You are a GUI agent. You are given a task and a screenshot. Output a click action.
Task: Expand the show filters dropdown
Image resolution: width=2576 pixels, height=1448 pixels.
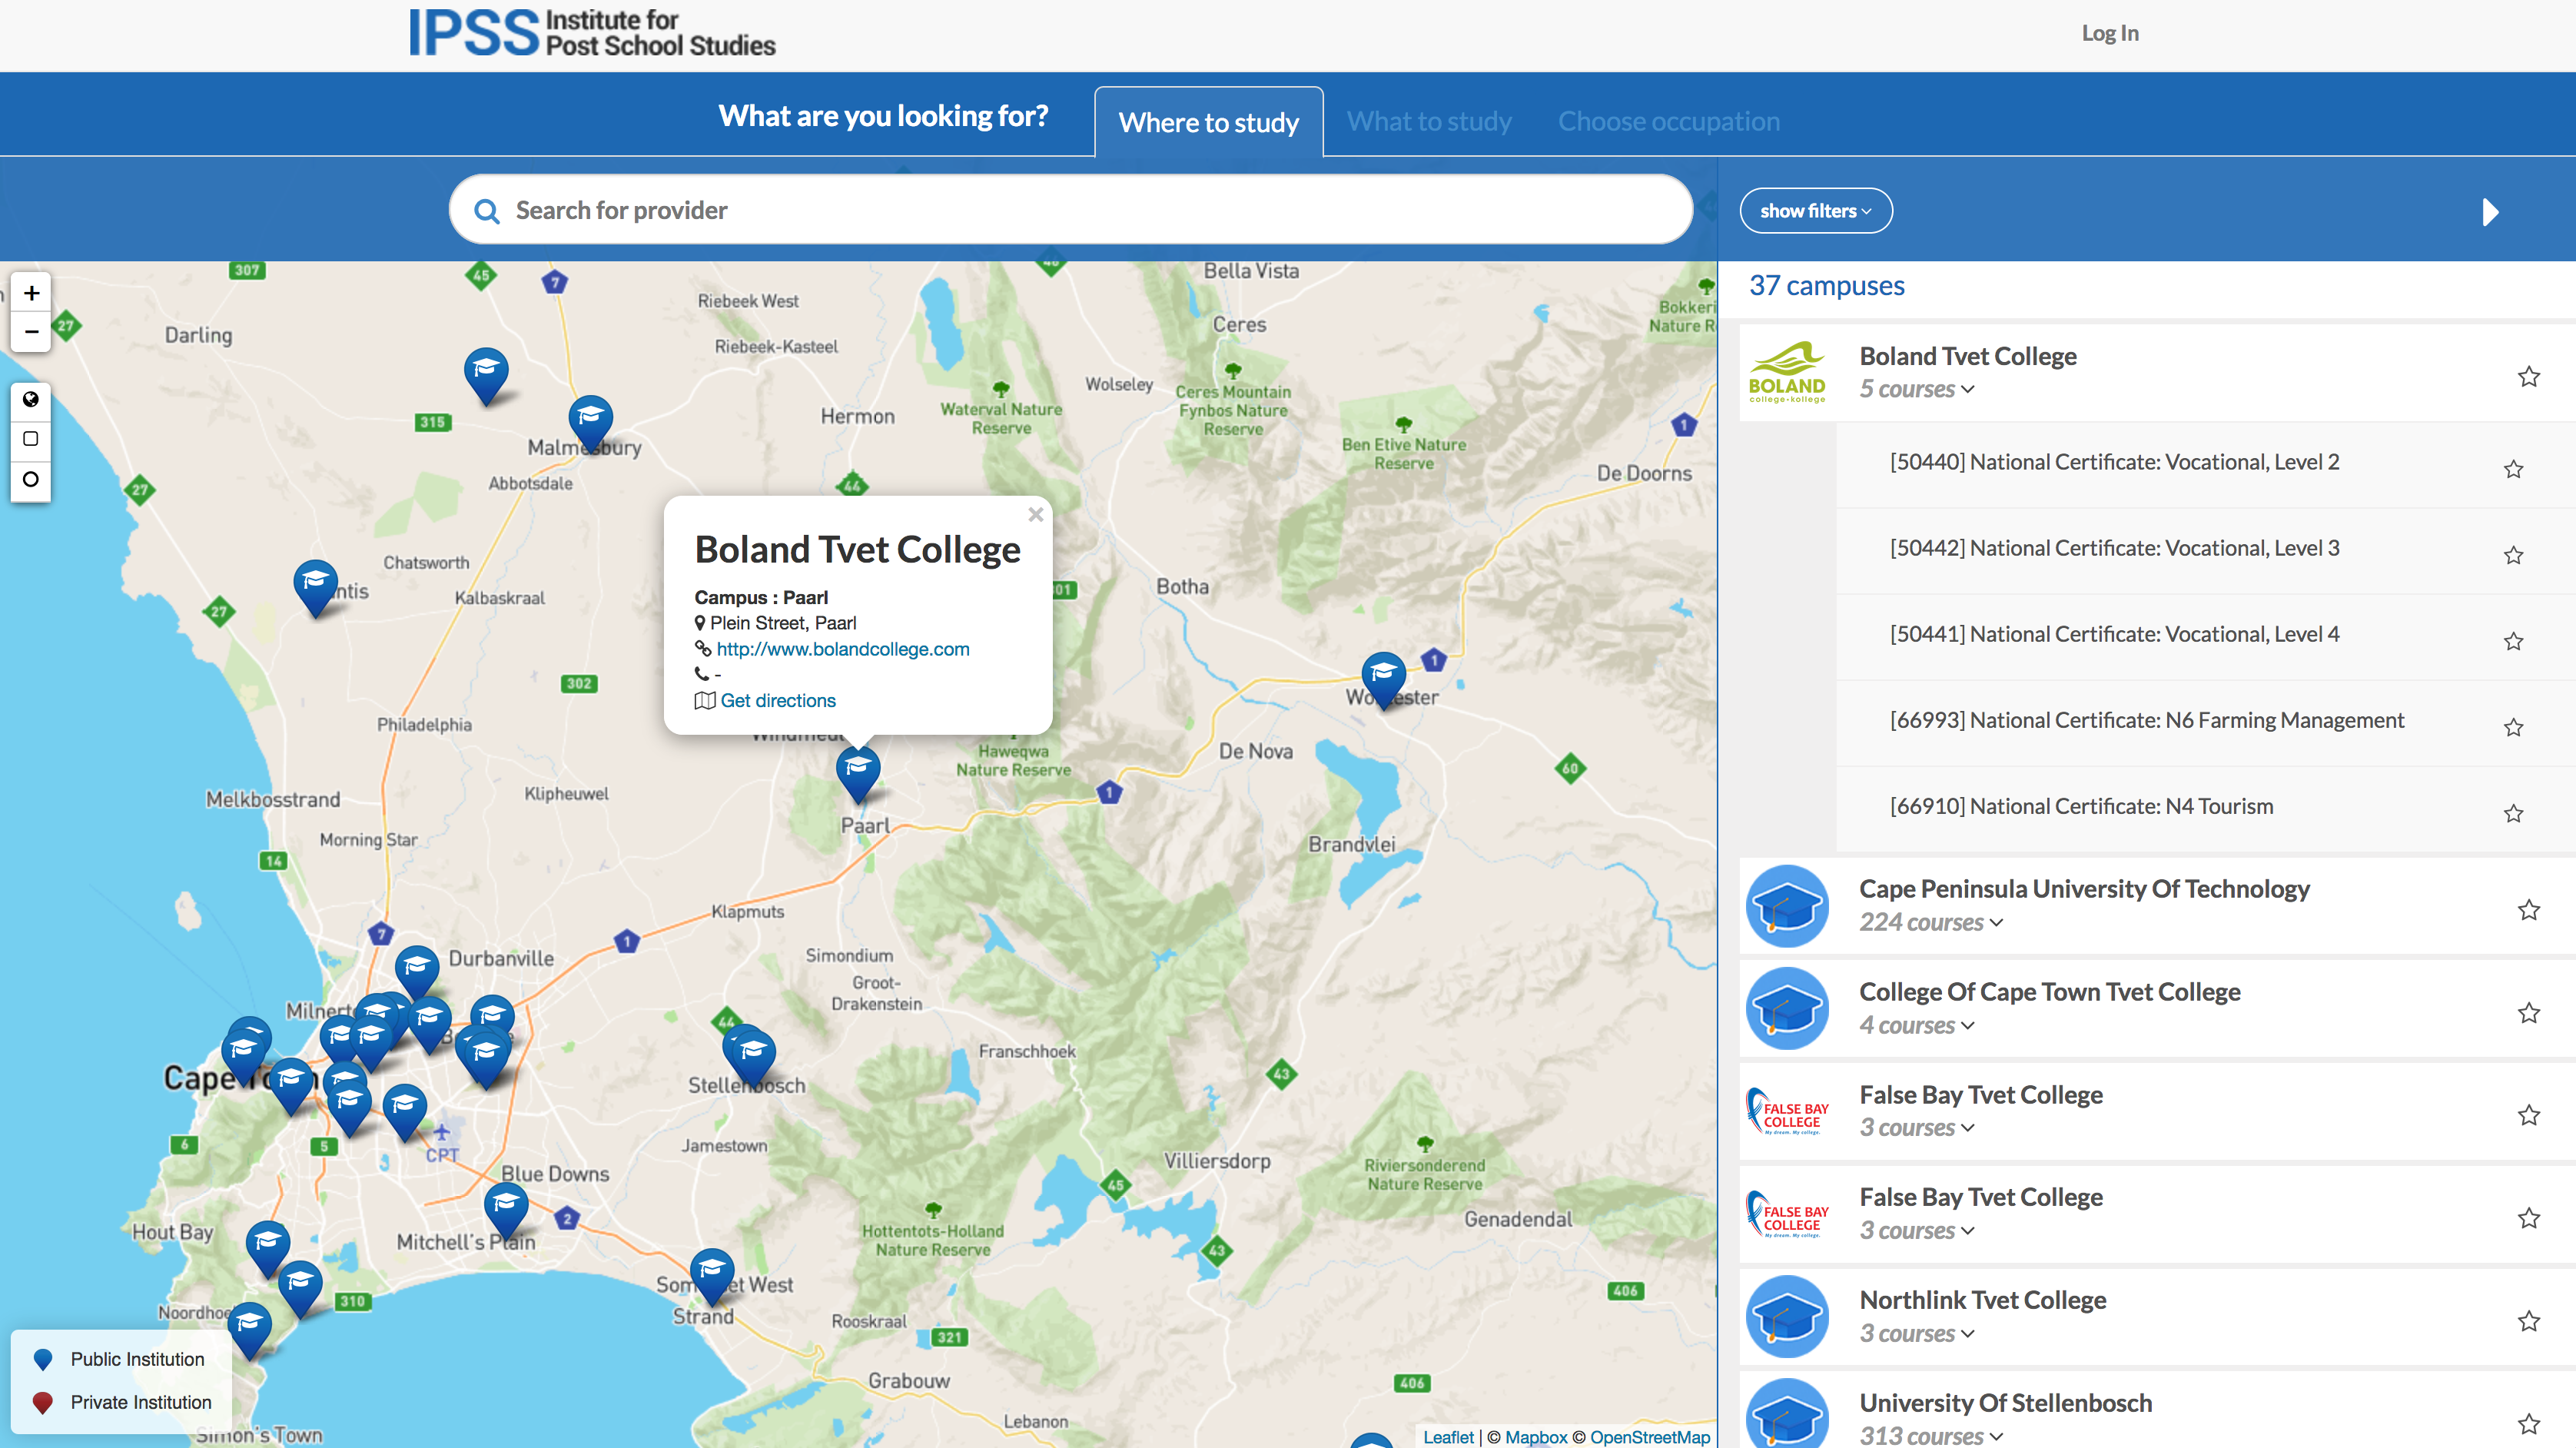1815,211
